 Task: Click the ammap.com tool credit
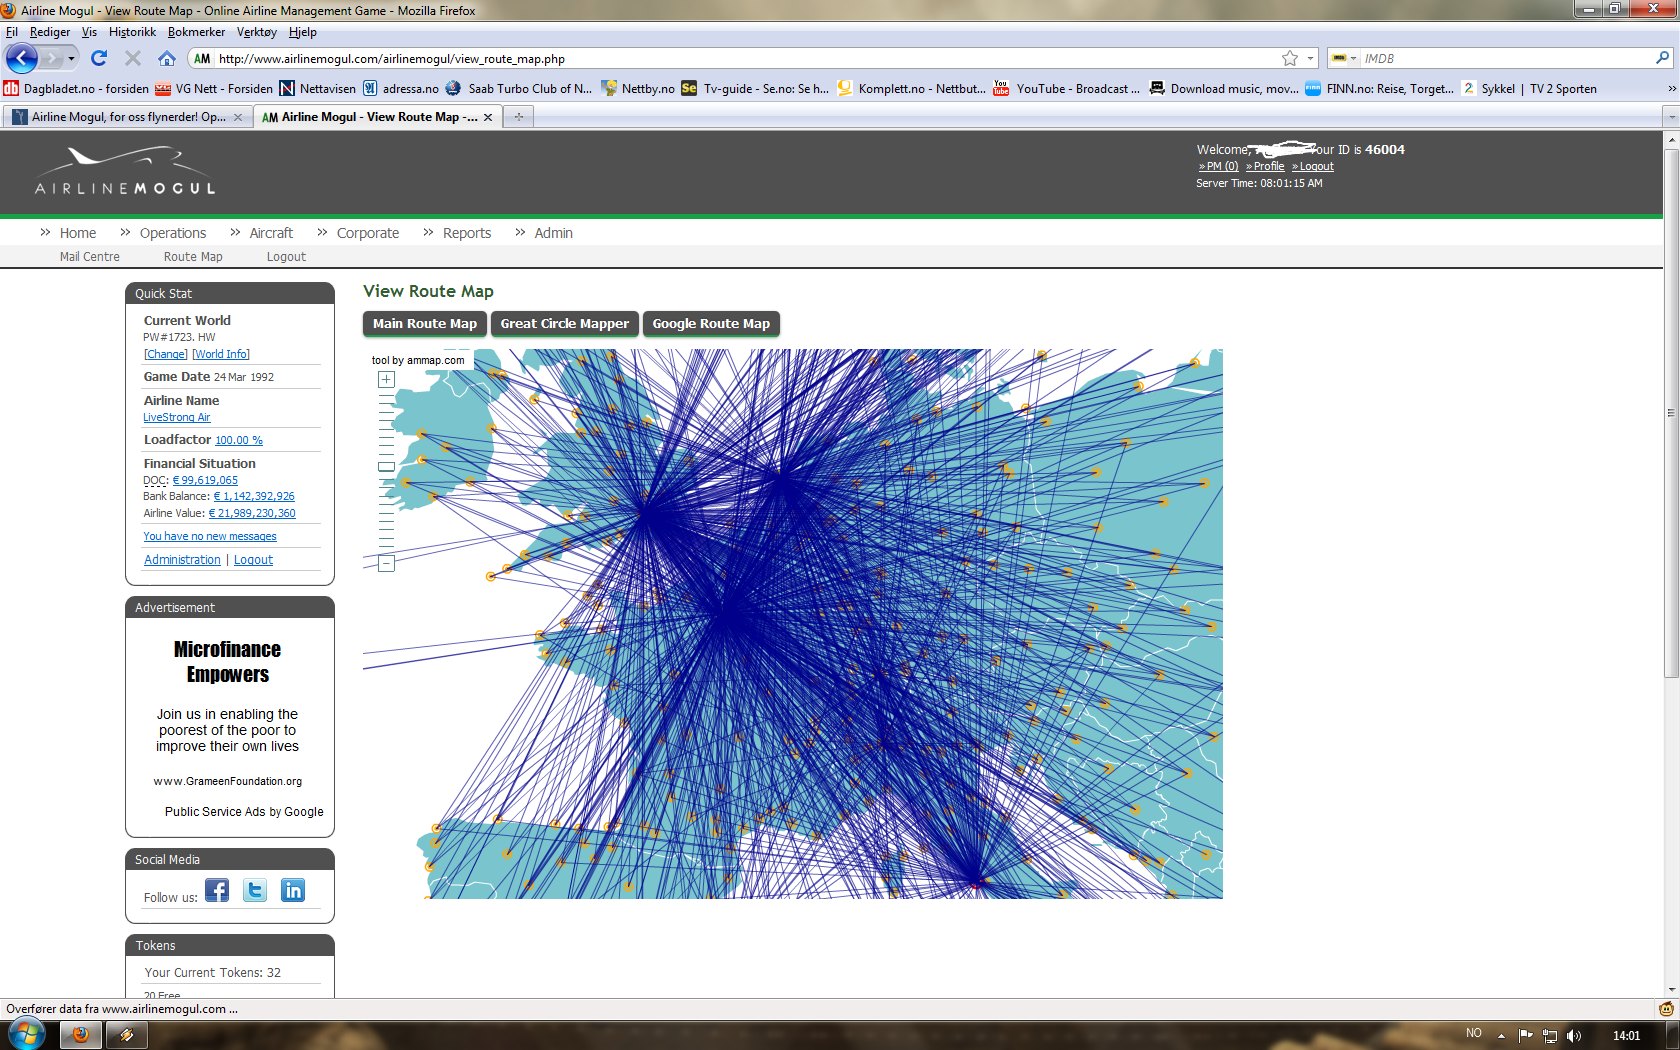tap(418, 360)
